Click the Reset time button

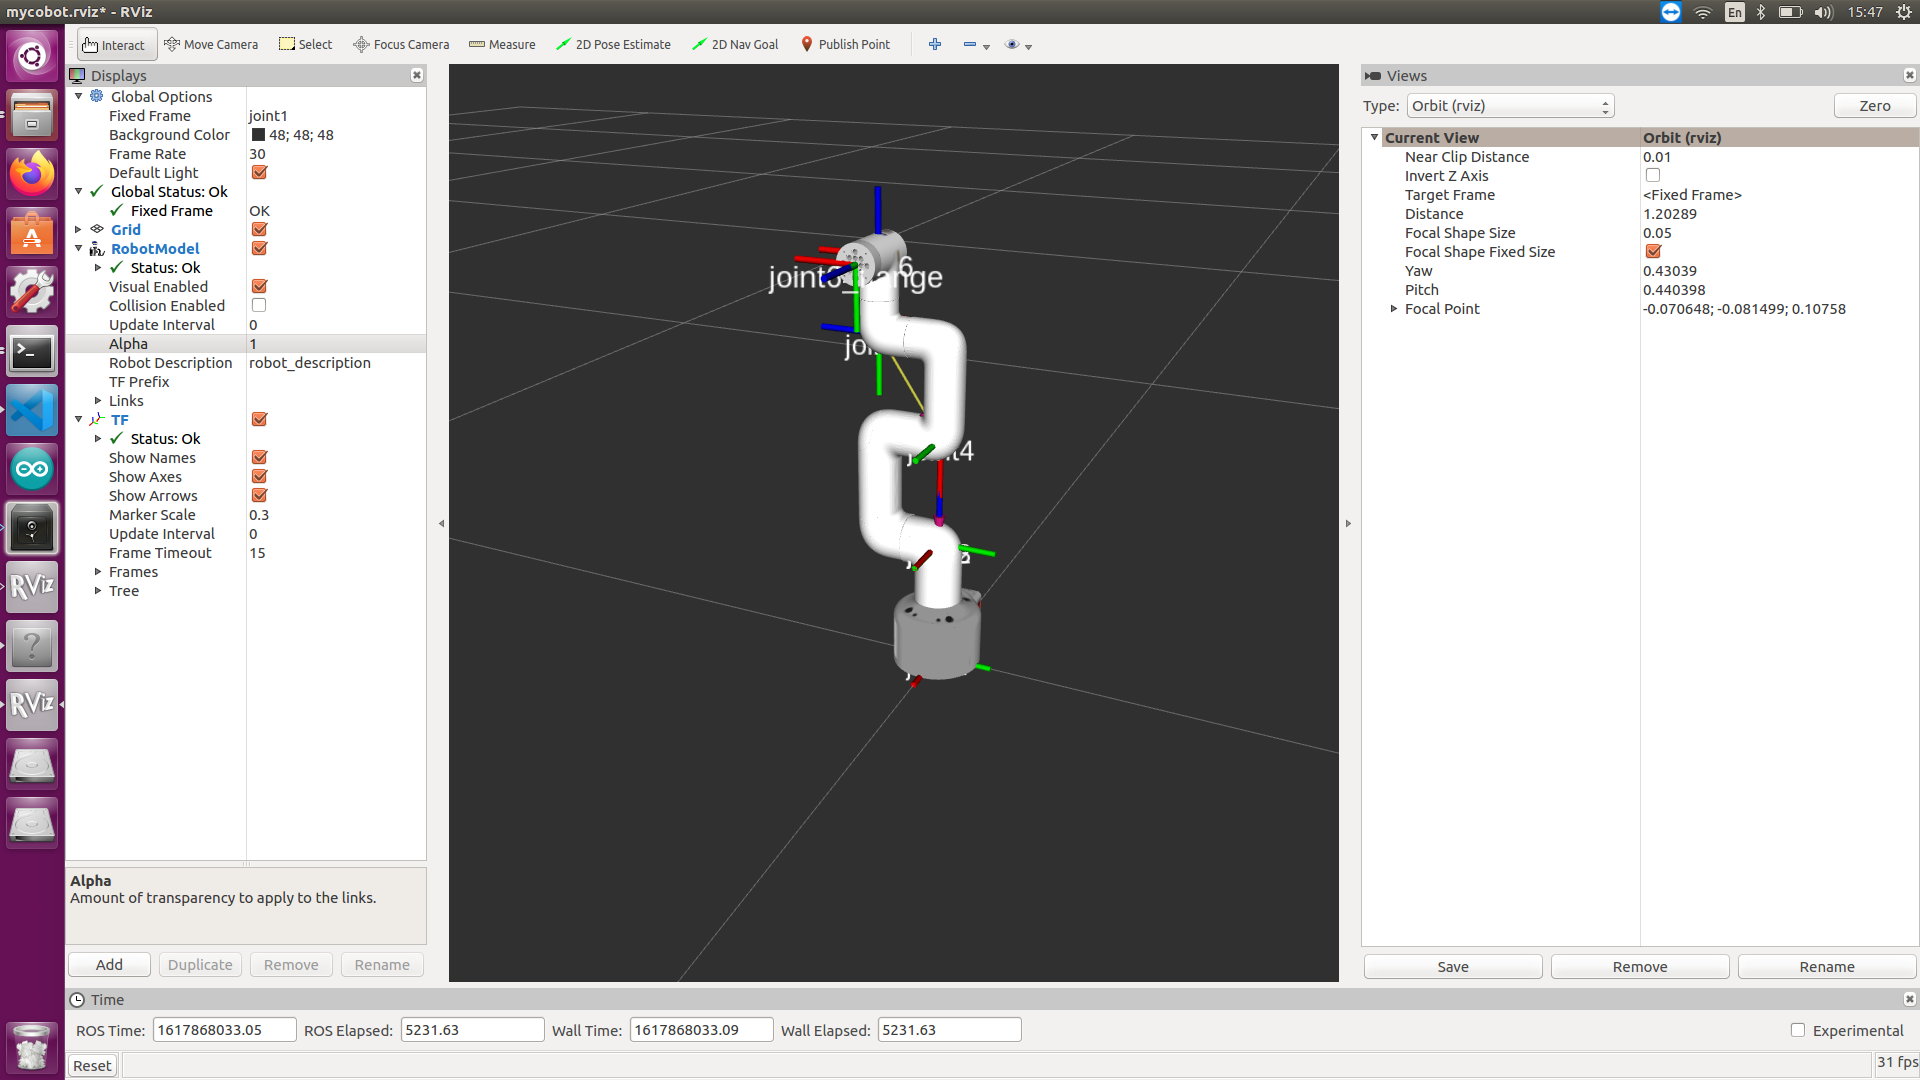pos(92,1066)
